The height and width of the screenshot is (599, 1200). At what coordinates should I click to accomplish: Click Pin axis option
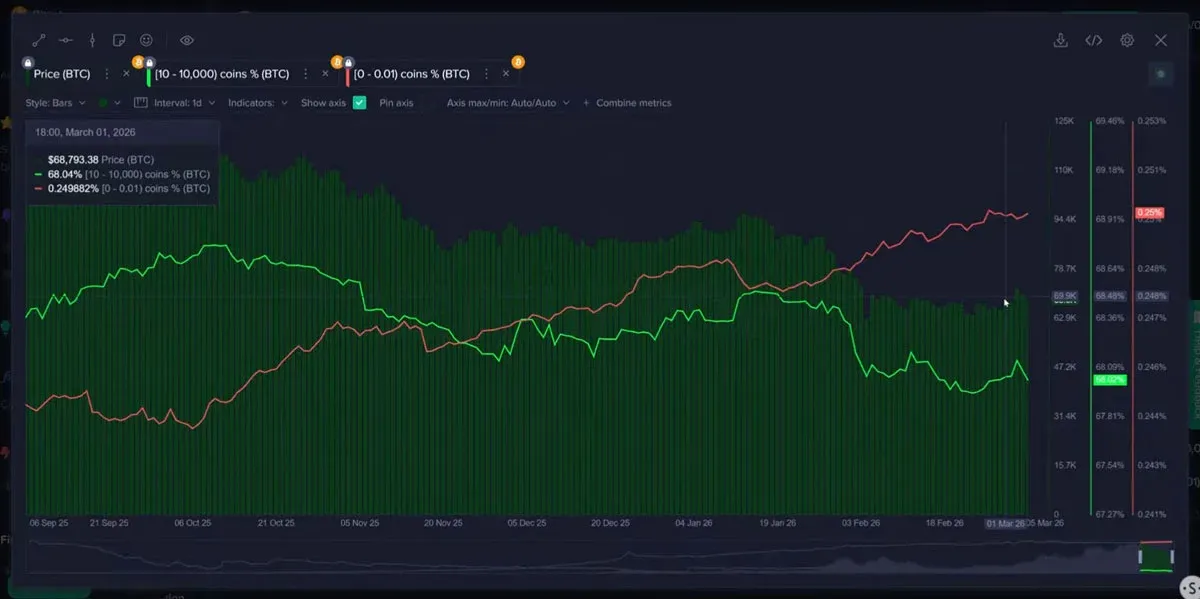click(x=398, y=102)
